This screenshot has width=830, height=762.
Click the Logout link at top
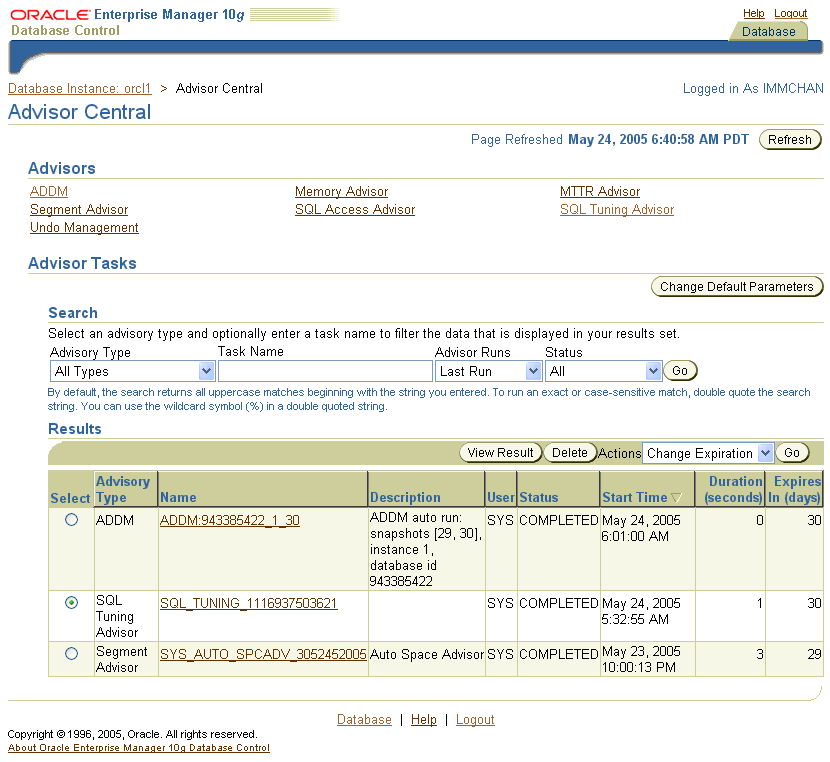790,13
